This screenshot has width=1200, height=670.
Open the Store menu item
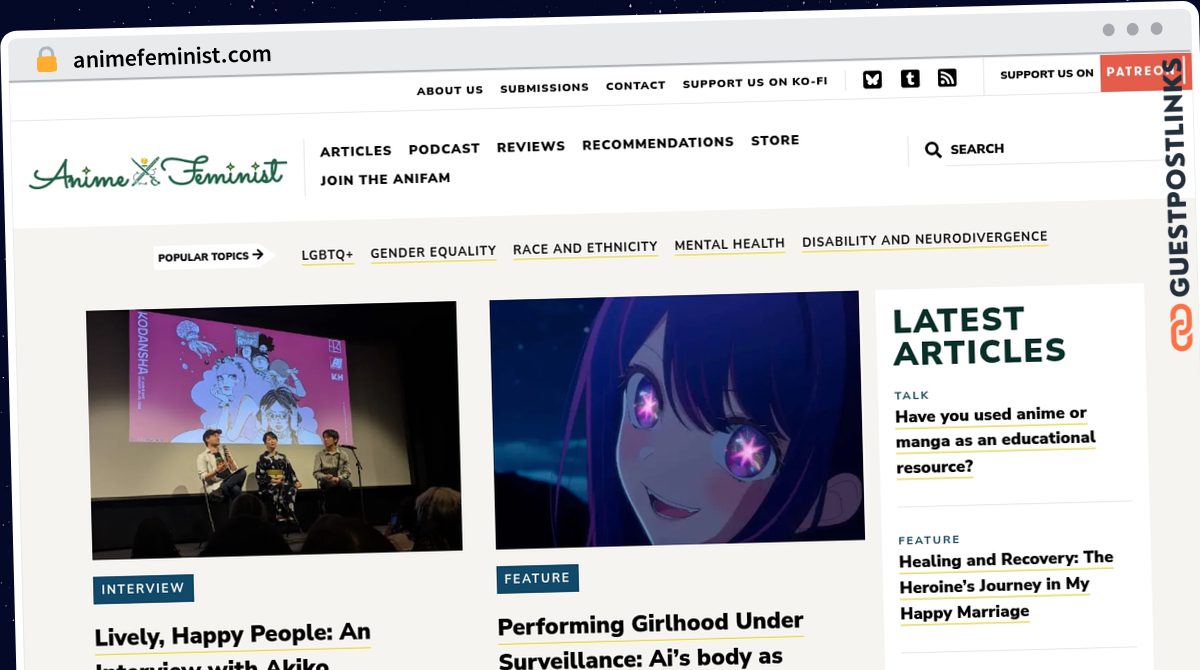click(775, 140)
